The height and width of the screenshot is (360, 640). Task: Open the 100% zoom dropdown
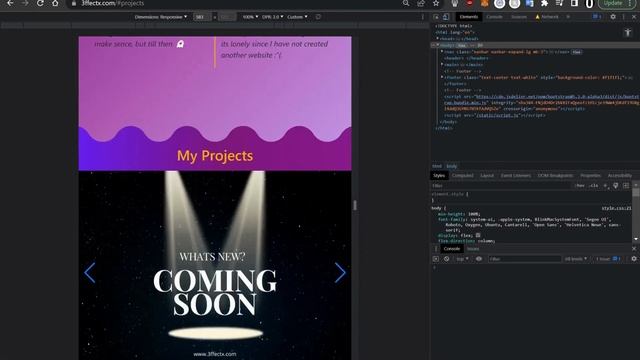tap(250, 17)
